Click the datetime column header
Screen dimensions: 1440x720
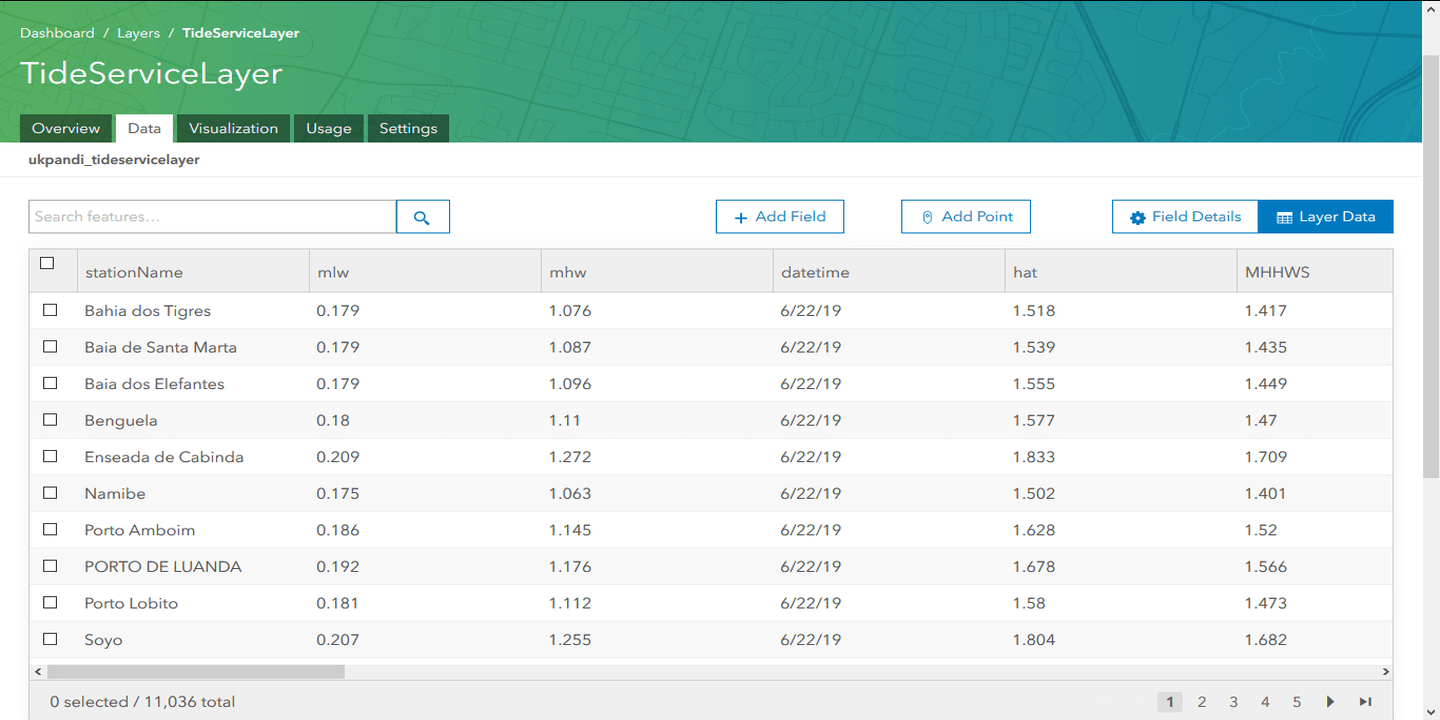click(887, 272)
